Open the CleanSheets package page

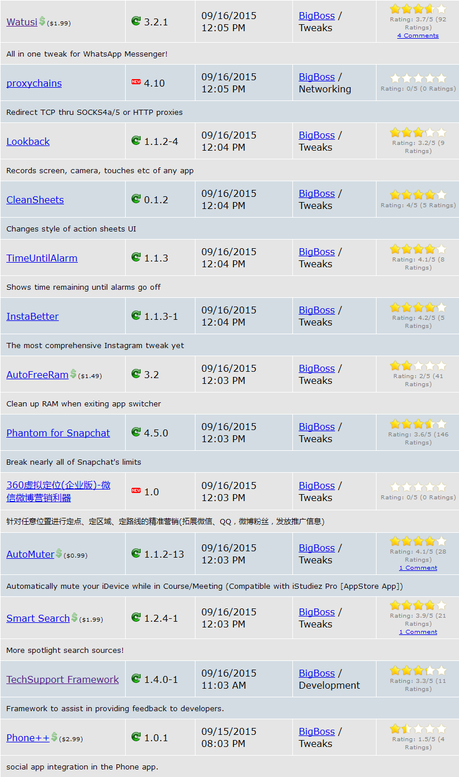(35, 200)
